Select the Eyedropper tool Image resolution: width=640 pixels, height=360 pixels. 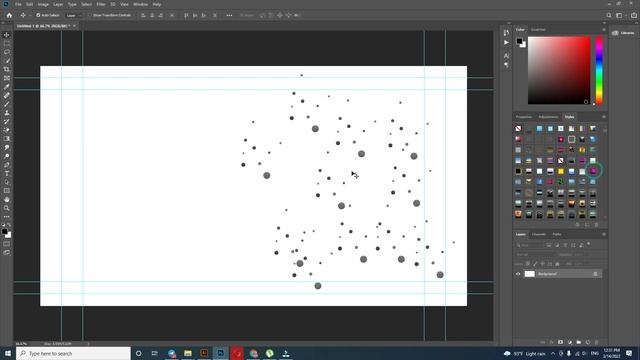[x=7, y=87]
